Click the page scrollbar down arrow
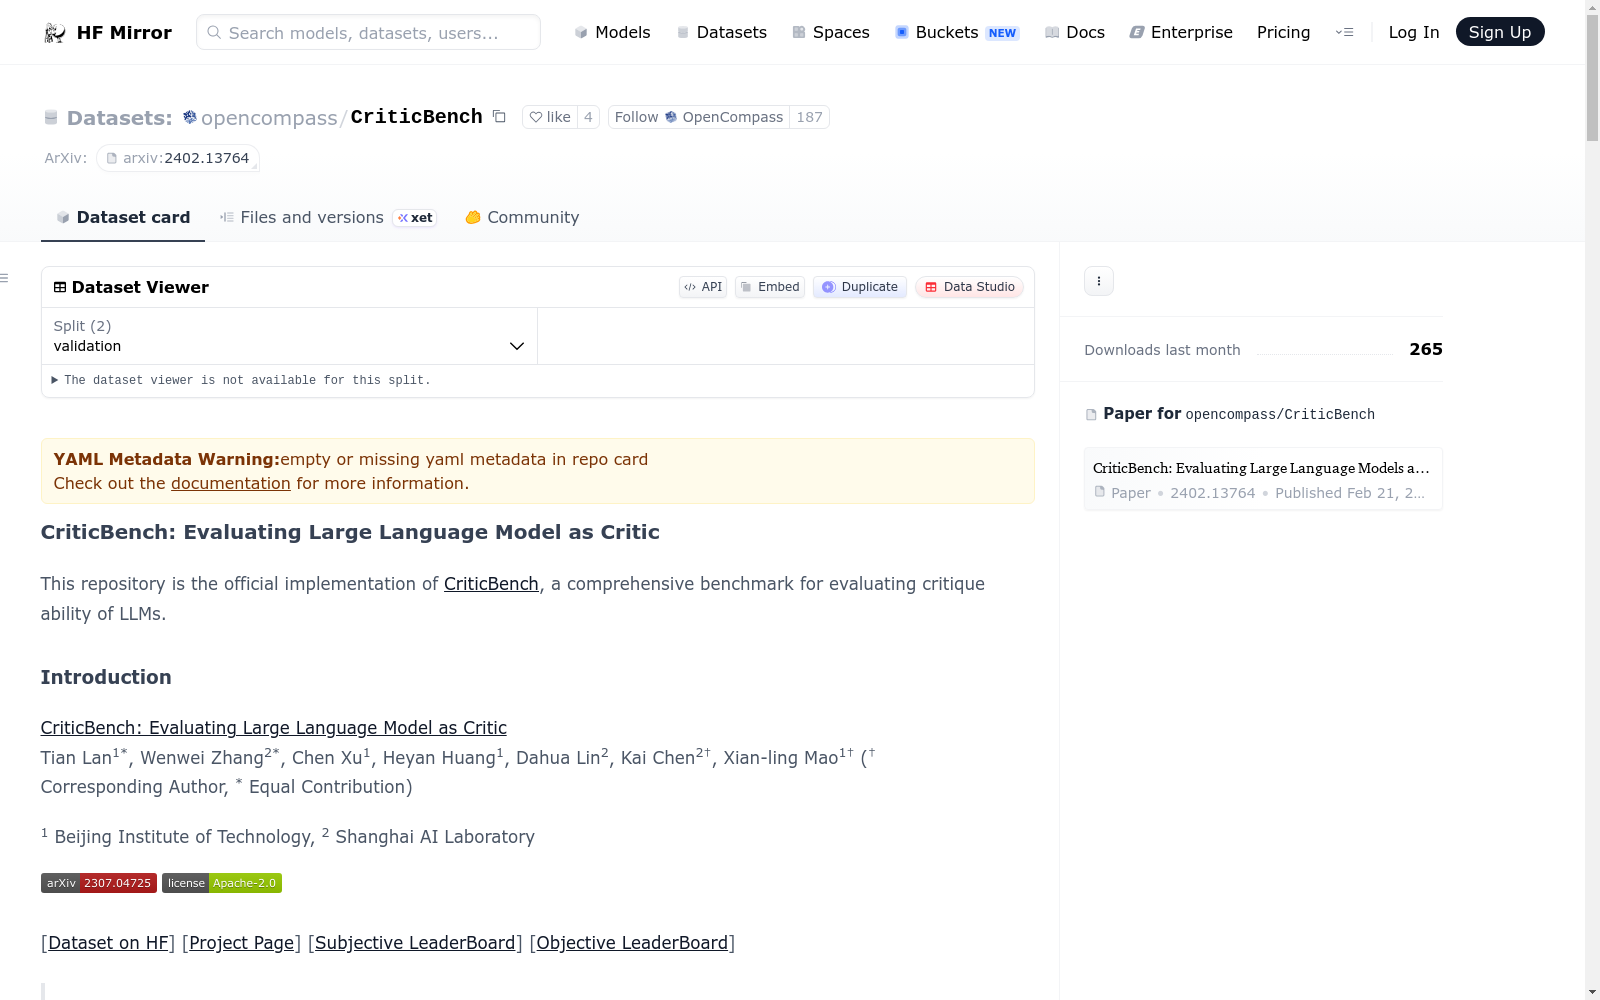 1592,991
